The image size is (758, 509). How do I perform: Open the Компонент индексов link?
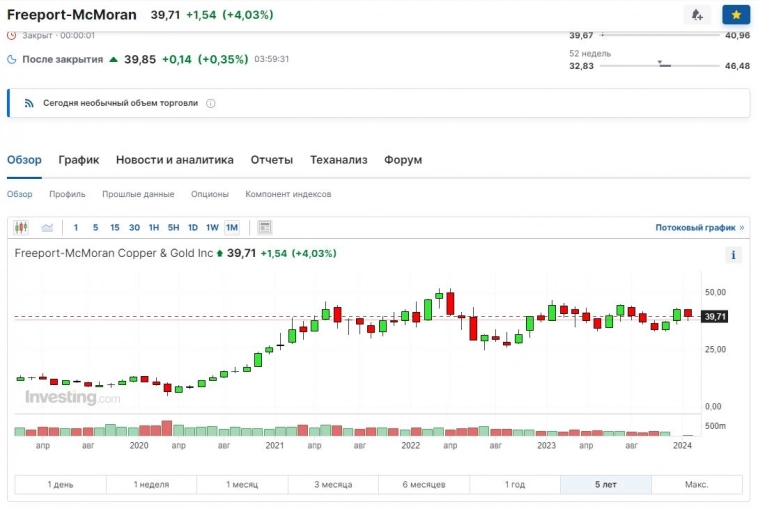(288, 194)
